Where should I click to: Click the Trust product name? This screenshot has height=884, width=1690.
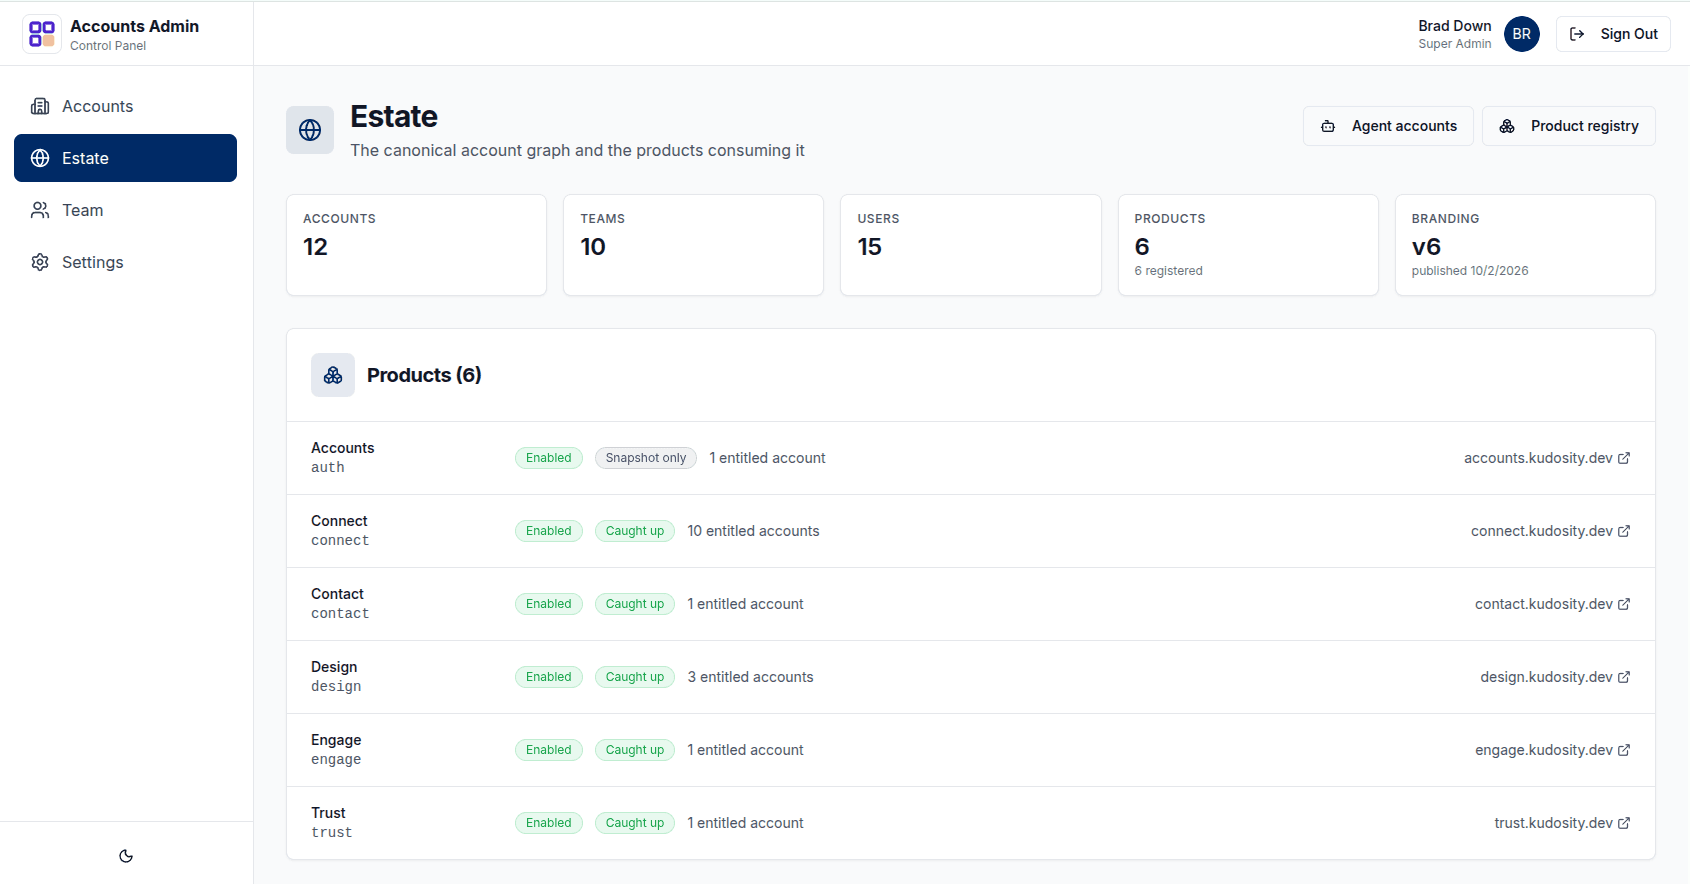(328, 813)
